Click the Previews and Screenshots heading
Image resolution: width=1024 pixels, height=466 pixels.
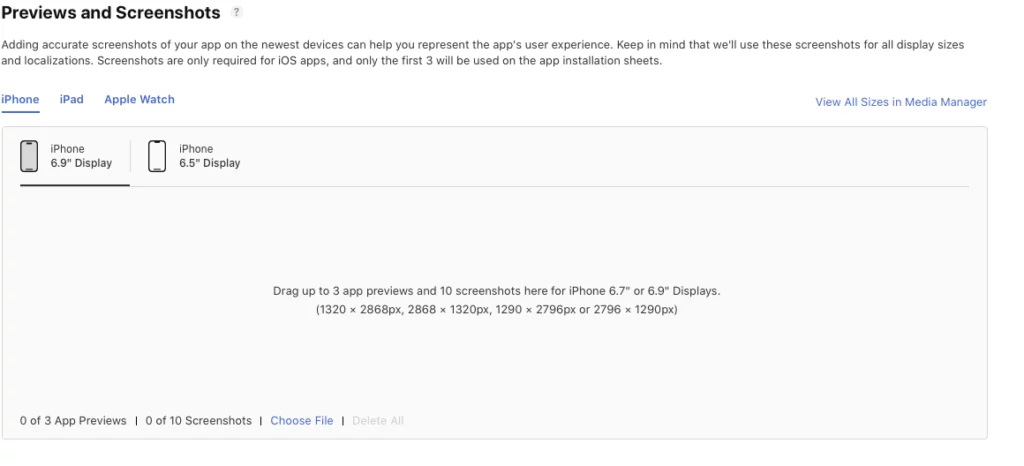(111, 13)
